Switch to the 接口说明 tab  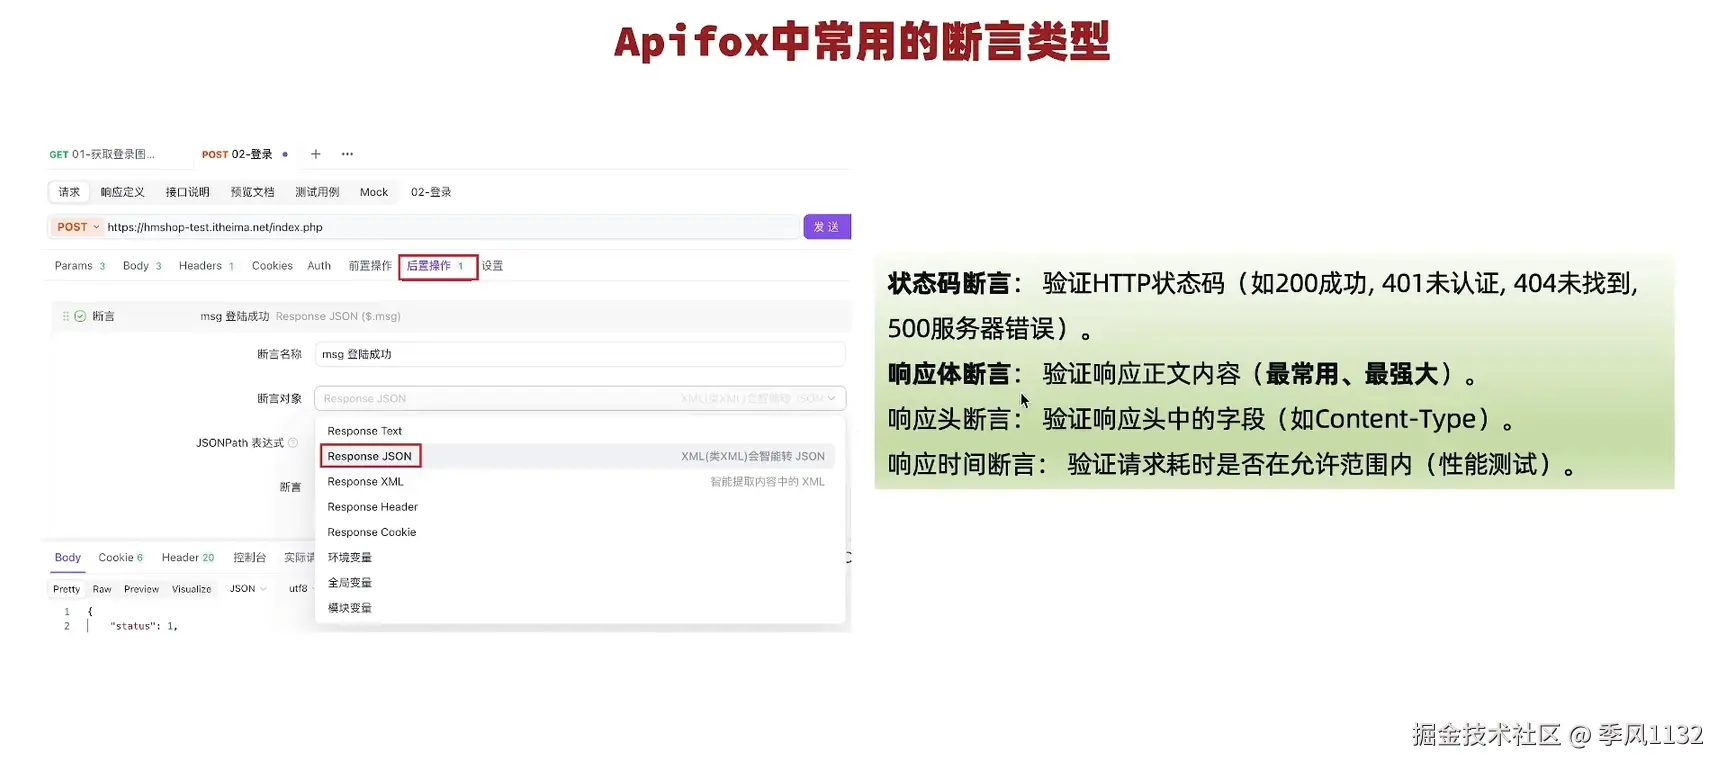187,192
